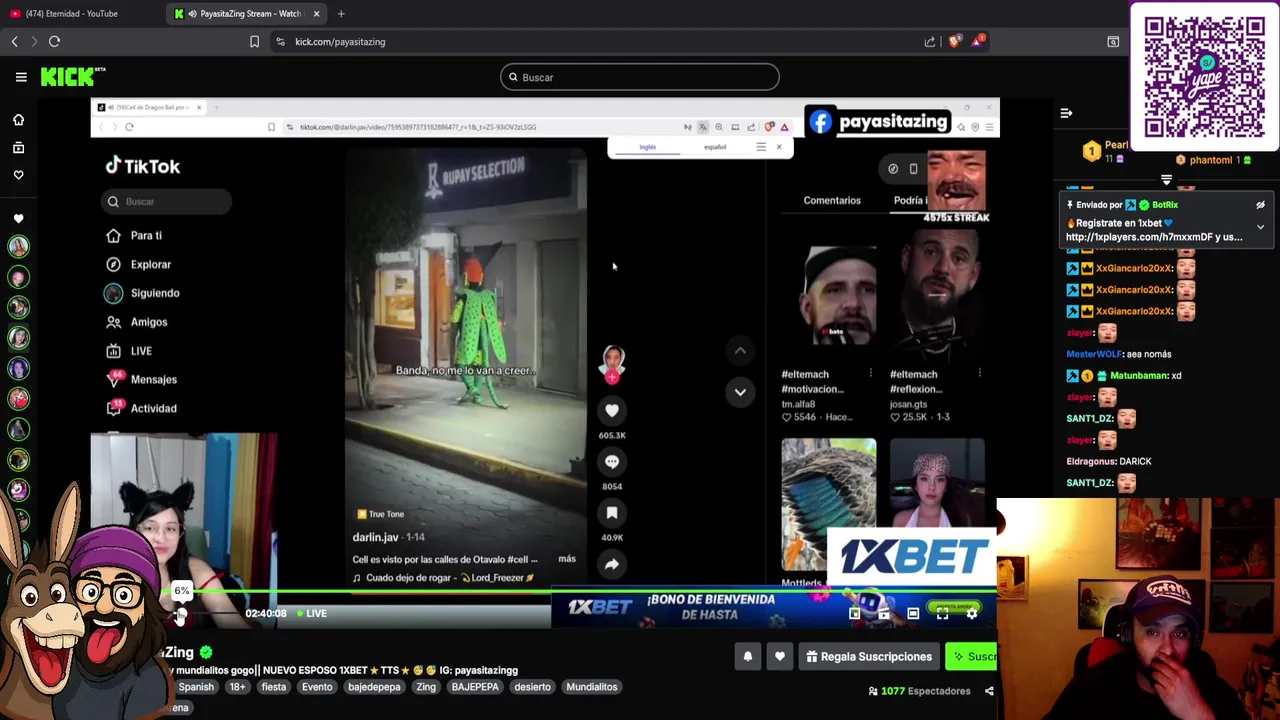
Task: Click the Kick logo
Action: (73, 77)
